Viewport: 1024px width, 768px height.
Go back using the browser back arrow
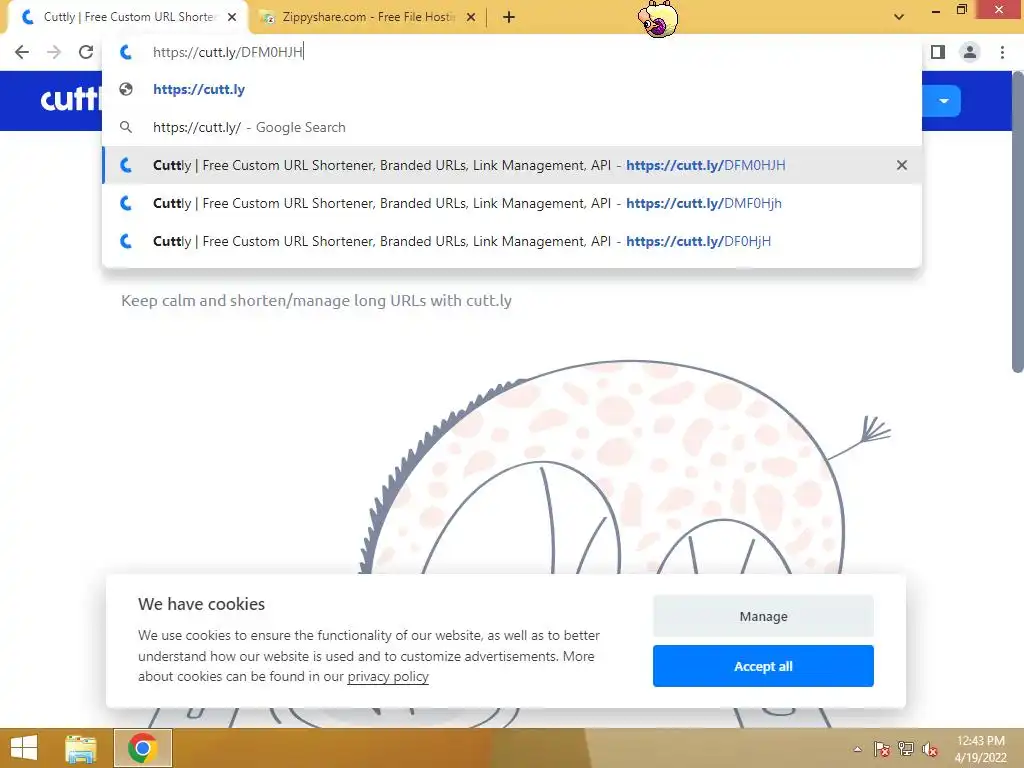click(x=22, y=52)
